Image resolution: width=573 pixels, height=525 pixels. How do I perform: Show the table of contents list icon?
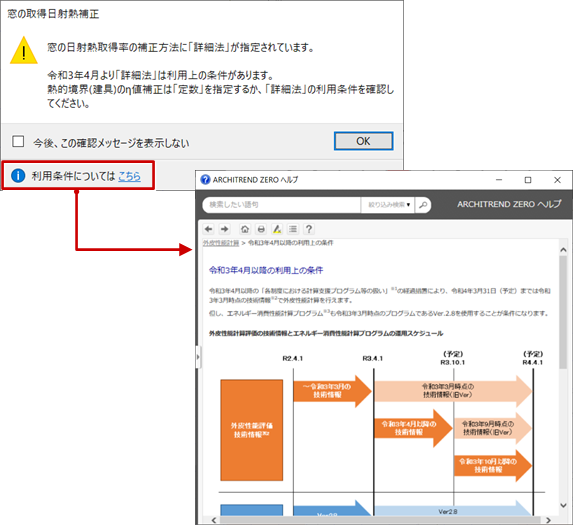[293, 229]
